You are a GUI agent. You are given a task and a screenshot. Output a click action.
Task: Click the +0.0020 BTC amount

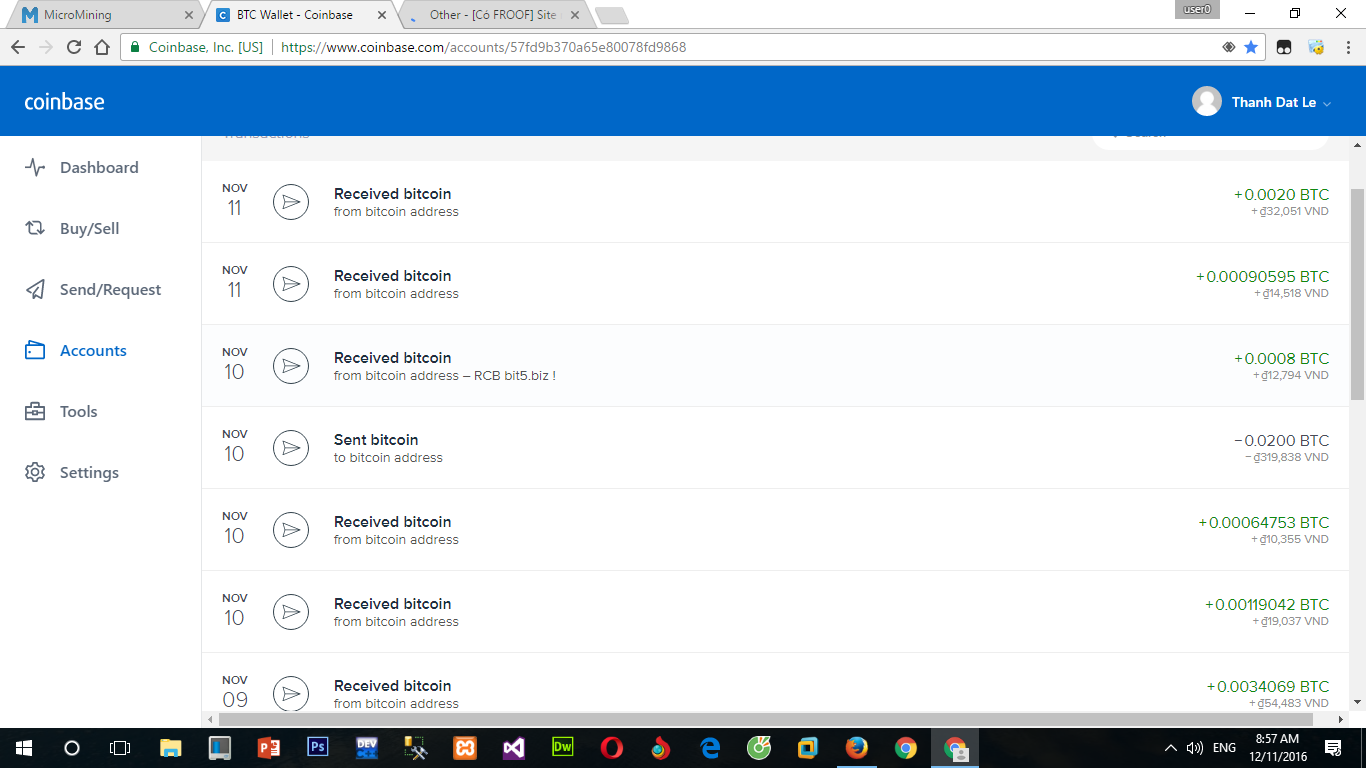[x=1282, y=195]
